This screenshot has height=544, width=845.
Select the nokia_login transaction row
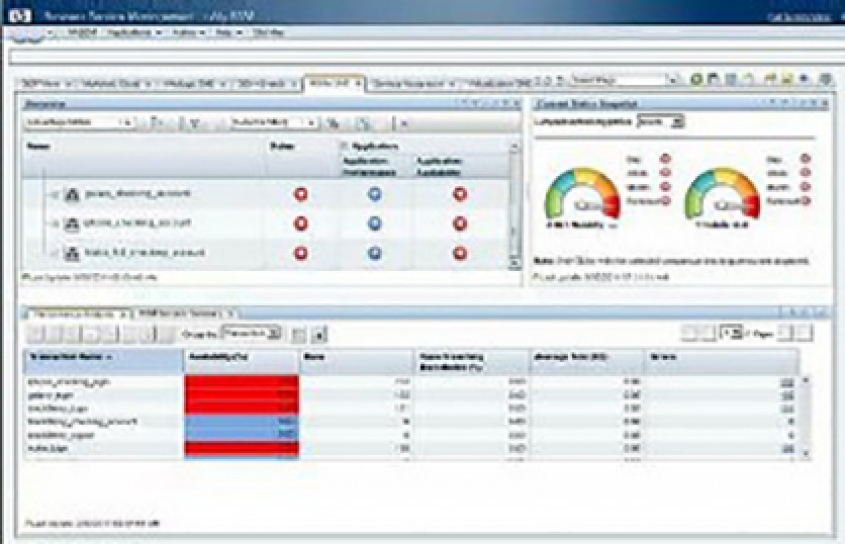click(412, 449)
